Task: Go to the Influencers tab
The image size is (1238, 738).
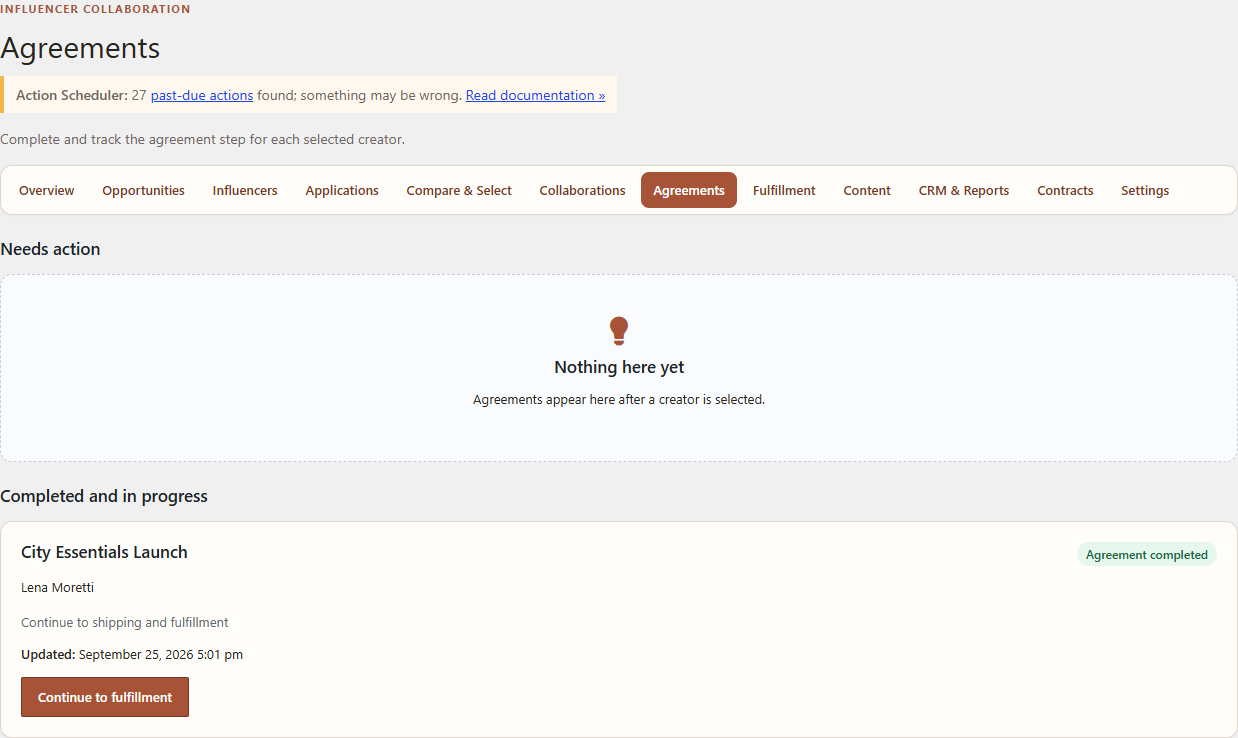Action: tap(245, 190)
